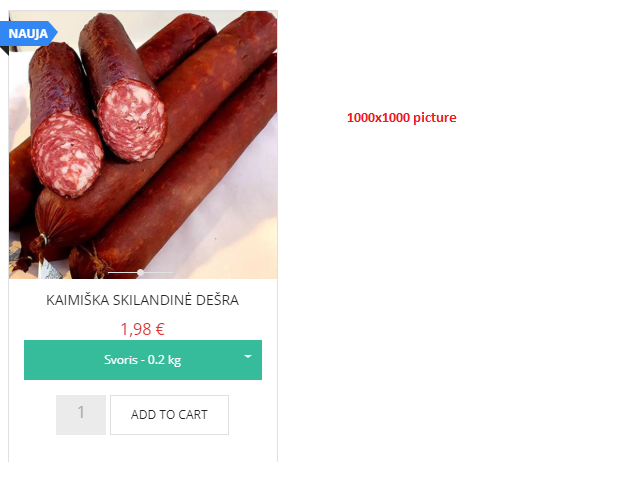The height and width of the screenshot is (477, 624).
Task: Open the Svoris - 0.2 kg weight selector
Action: click(143, 360)
